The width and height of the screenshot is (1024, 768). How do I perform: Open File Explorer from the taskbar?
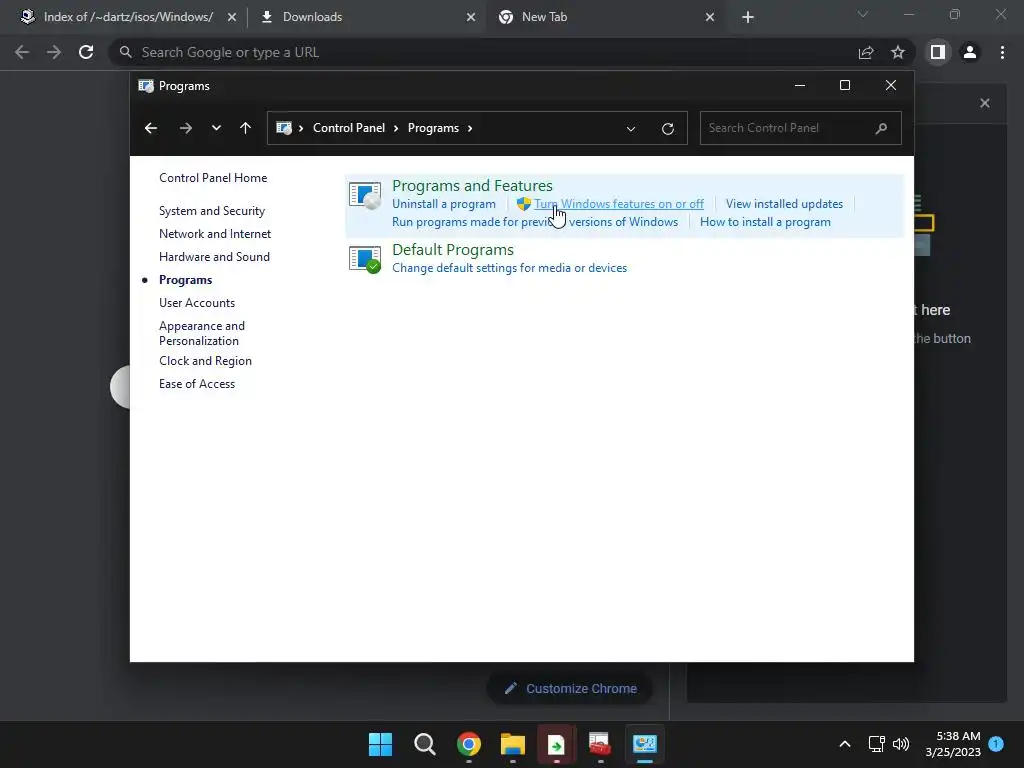click(513, 744)
